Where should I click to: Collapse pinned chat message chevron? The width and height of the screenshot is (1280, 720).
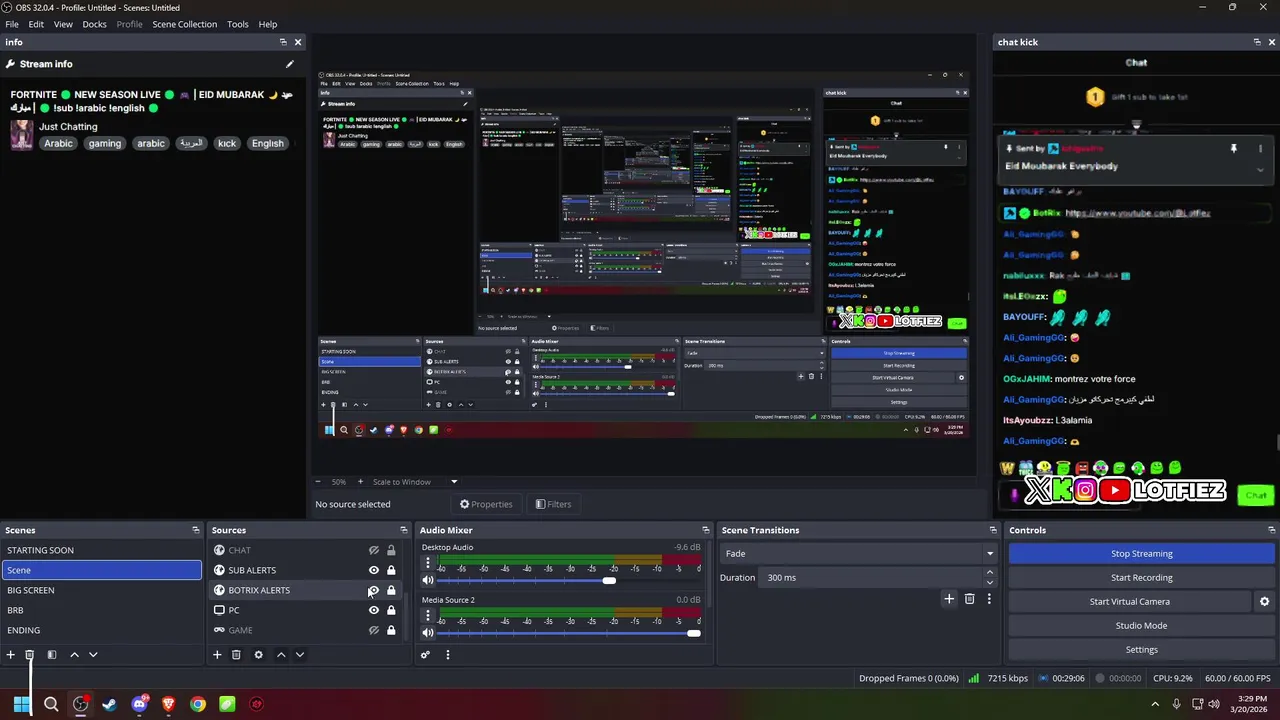click(1260, 169)
